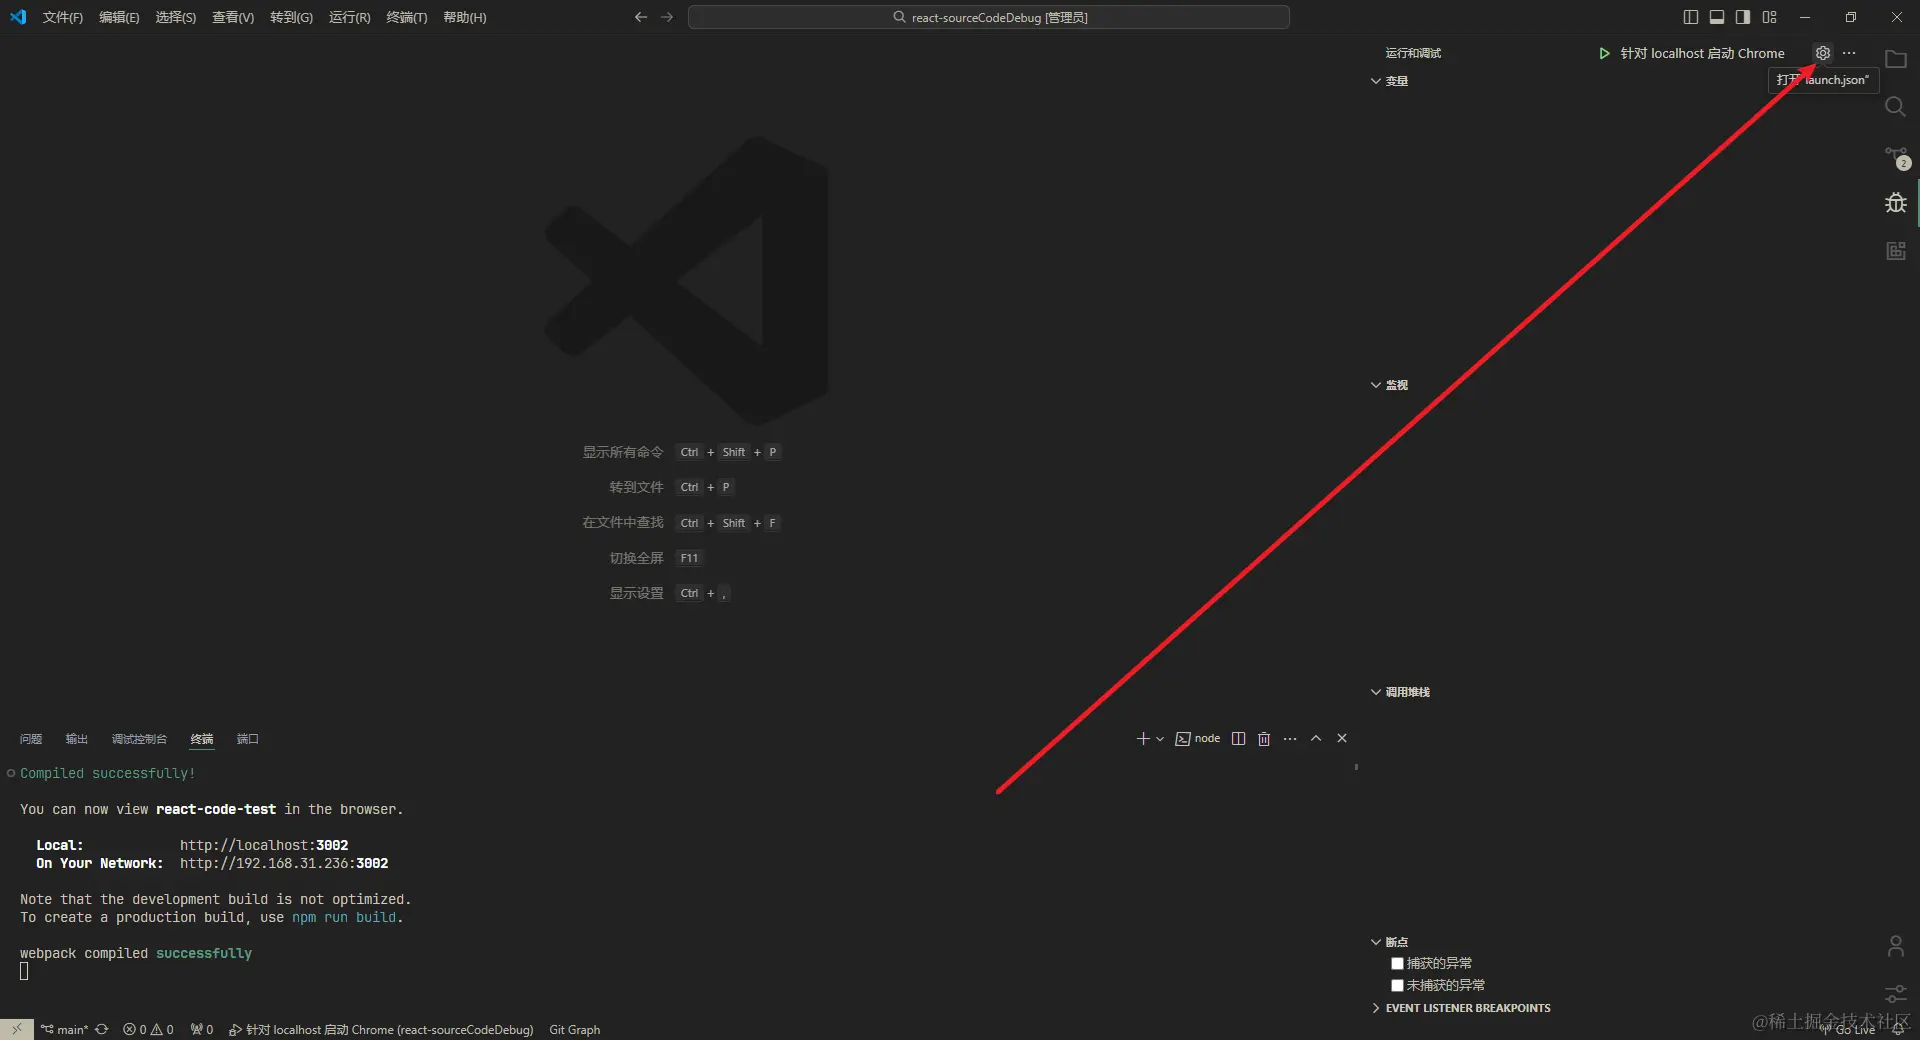Screen dimensions: 1920x1040
Task: Open the Explorer view in the activity bar
Action: (1895, 59)
